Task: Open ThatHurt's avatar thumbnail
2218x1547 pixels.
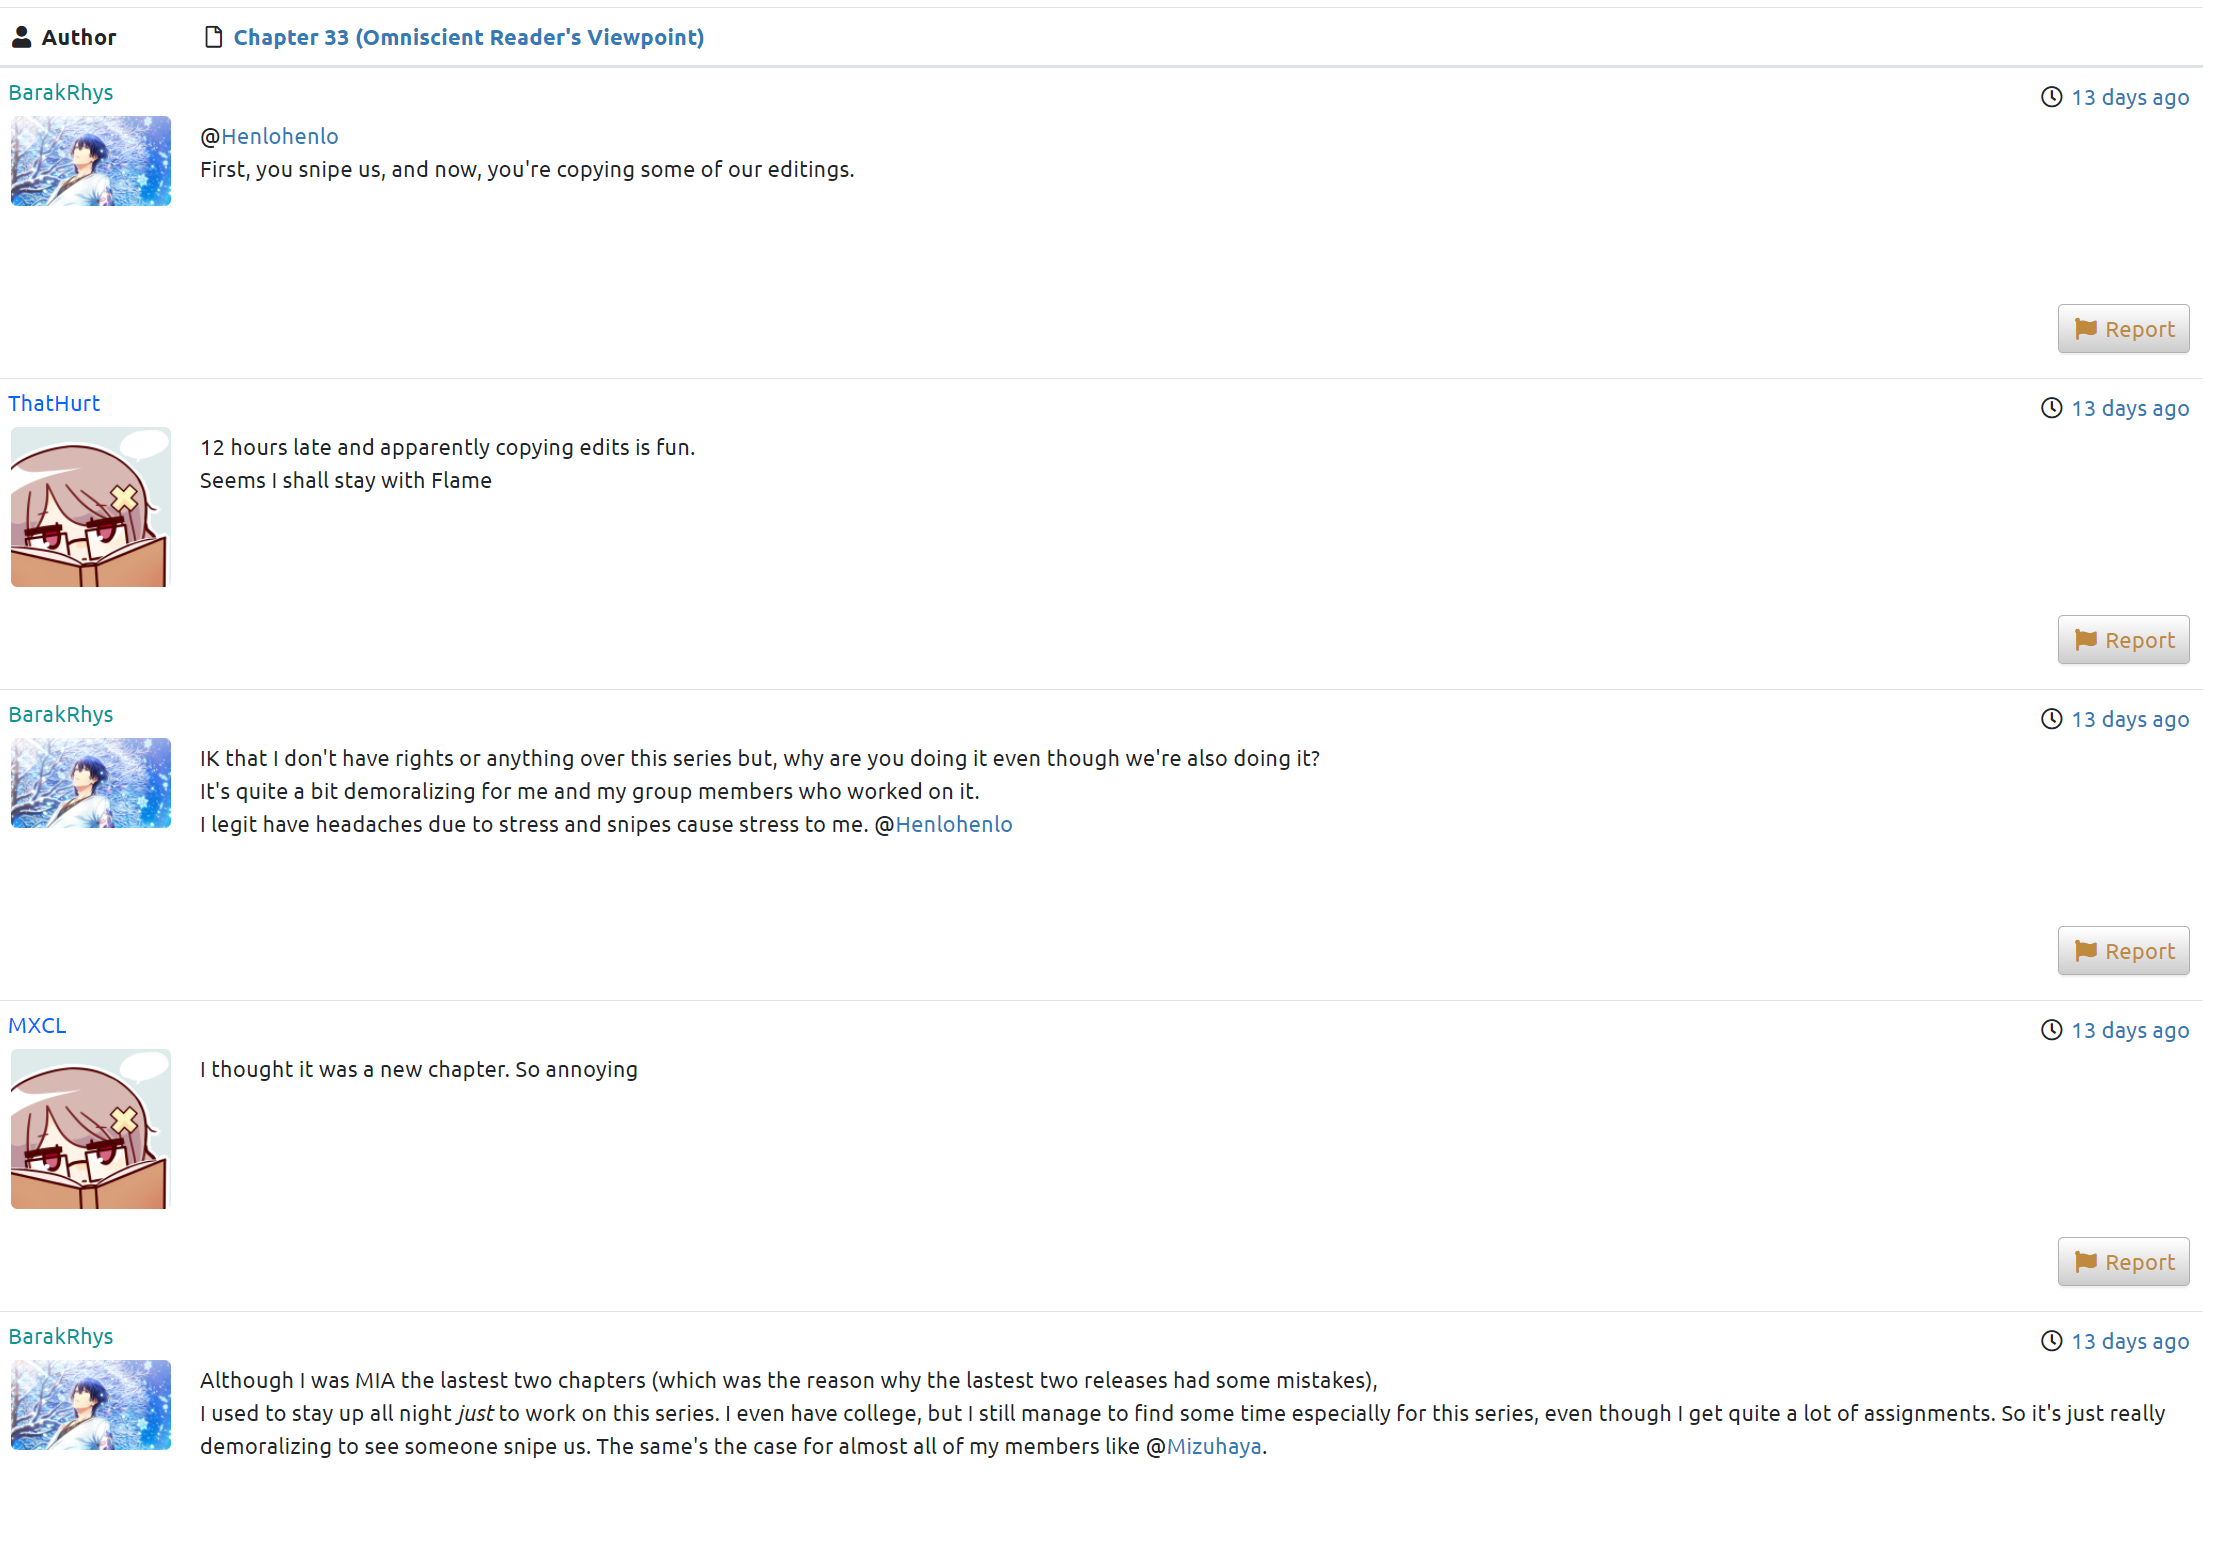Action: pyautogui.click(x=90, y=507)
